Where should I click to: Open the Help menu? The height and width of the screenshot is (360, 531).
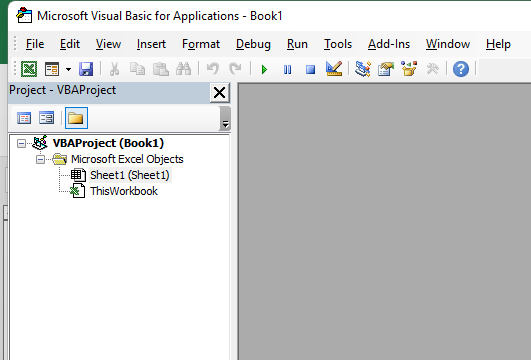tap(498, 44)
